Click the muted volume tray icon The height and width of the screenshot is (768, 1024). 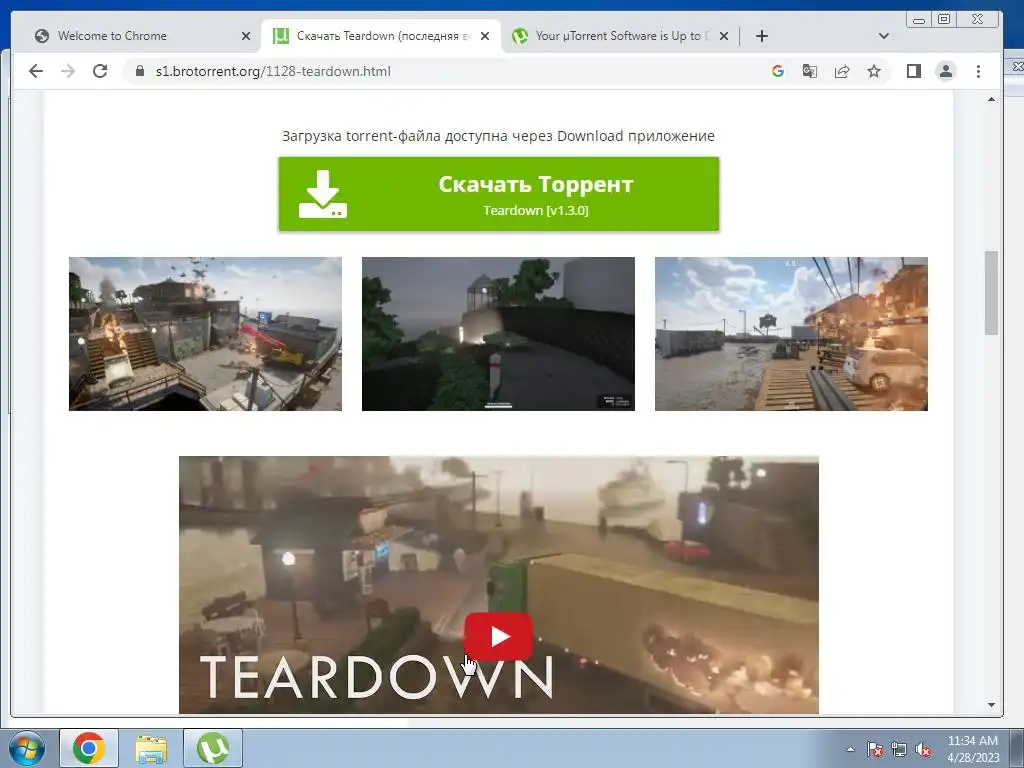[x=923, y=749]
